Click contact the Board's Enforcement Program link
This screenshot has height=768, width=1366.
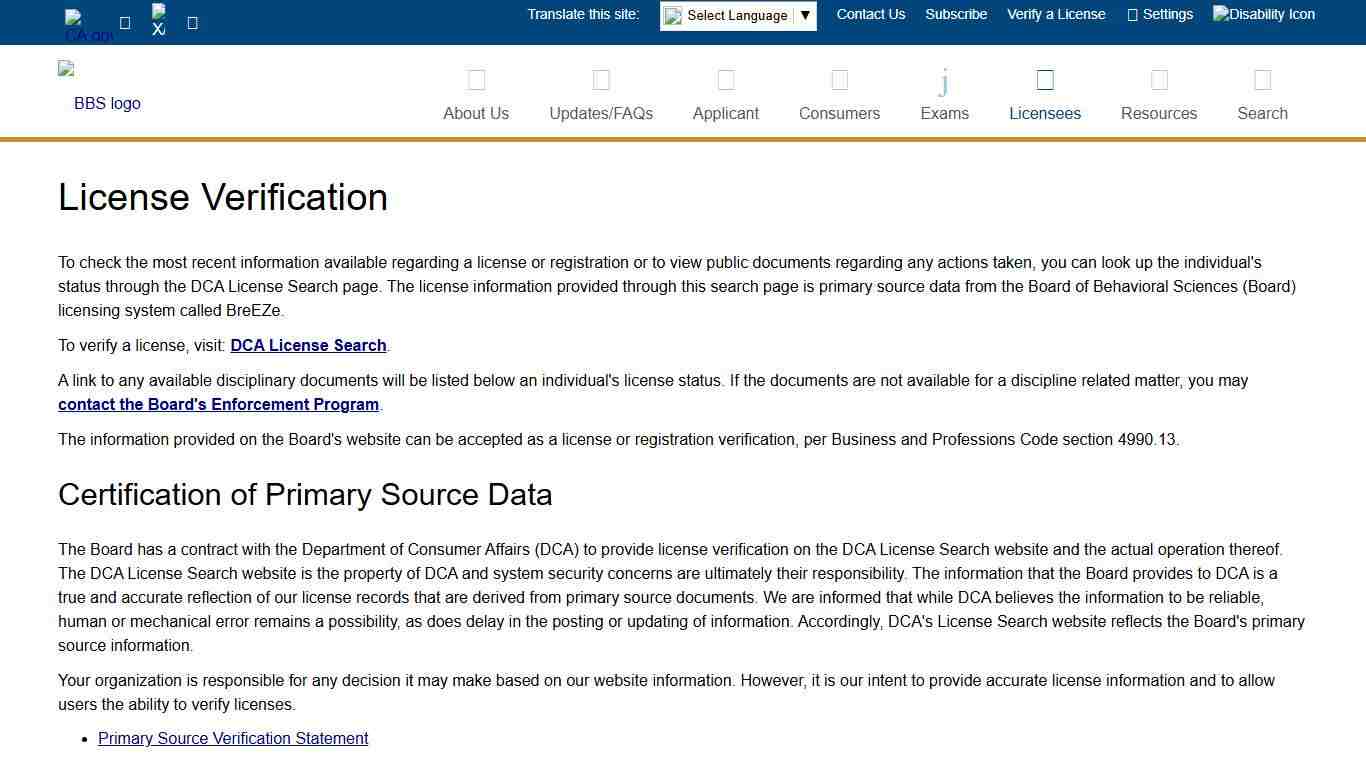tap(218, 404)
